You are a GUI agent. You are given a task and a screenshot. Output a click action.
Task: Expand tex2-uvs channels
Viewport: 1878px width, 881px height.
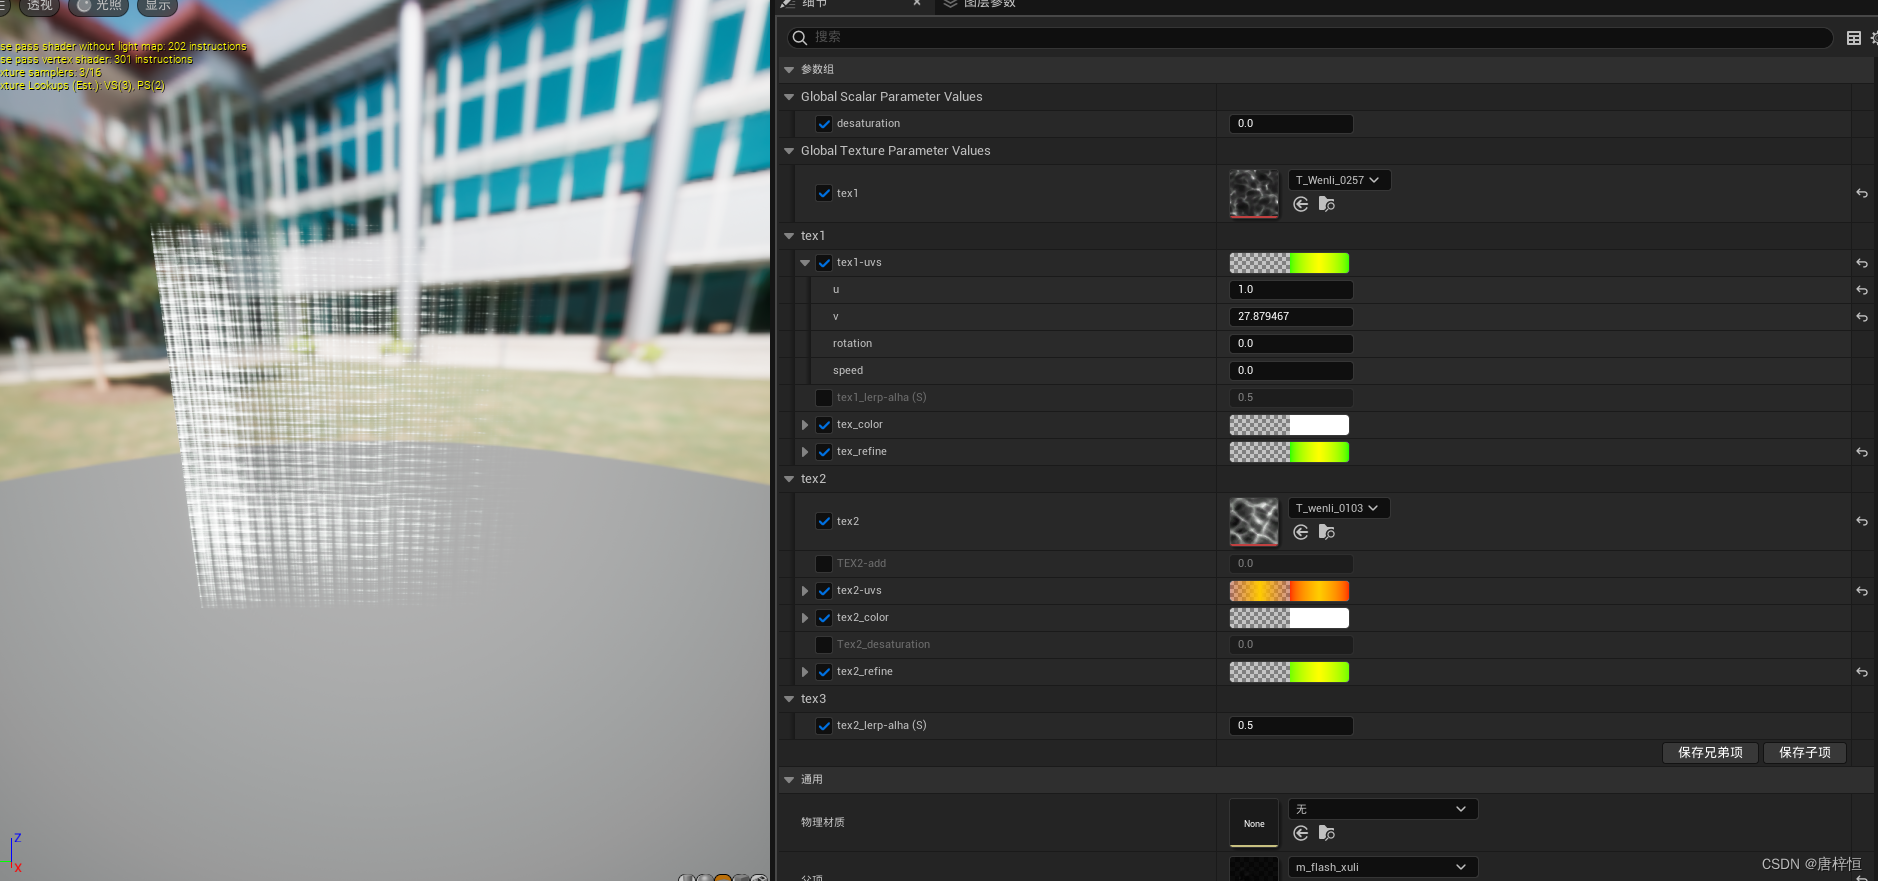coord(805,591)
